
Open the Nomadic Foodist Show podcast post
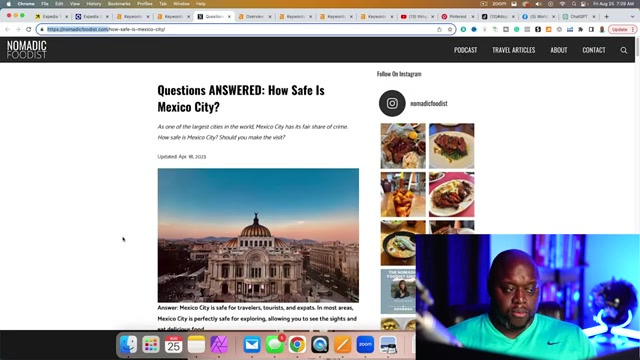(398, 291)
